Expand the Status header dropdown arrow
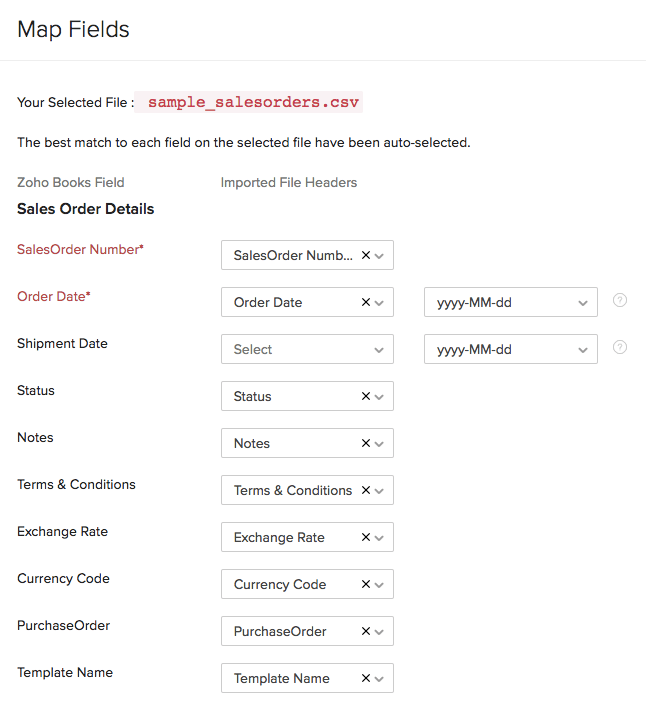646x703 pixels. [380, 397]
